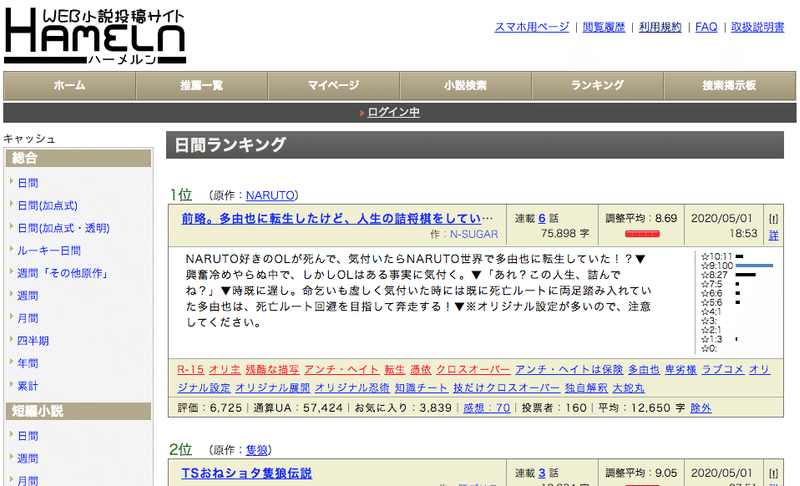The height and width of the screenshot is (486, 800).
Task: Open the first-ranked novel title 前略。多由也に転生
Action: [x=337, y=219]
